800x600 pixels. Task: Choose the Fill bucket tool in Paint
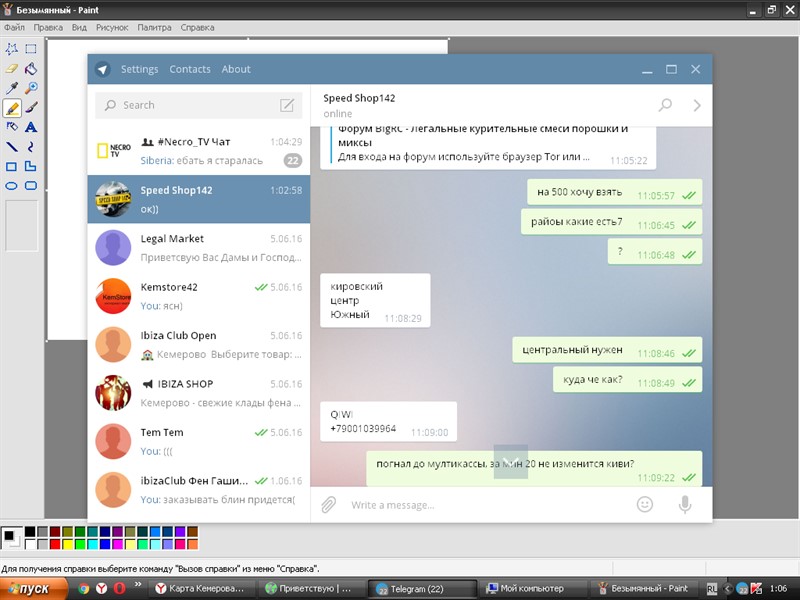coord(31,69)
